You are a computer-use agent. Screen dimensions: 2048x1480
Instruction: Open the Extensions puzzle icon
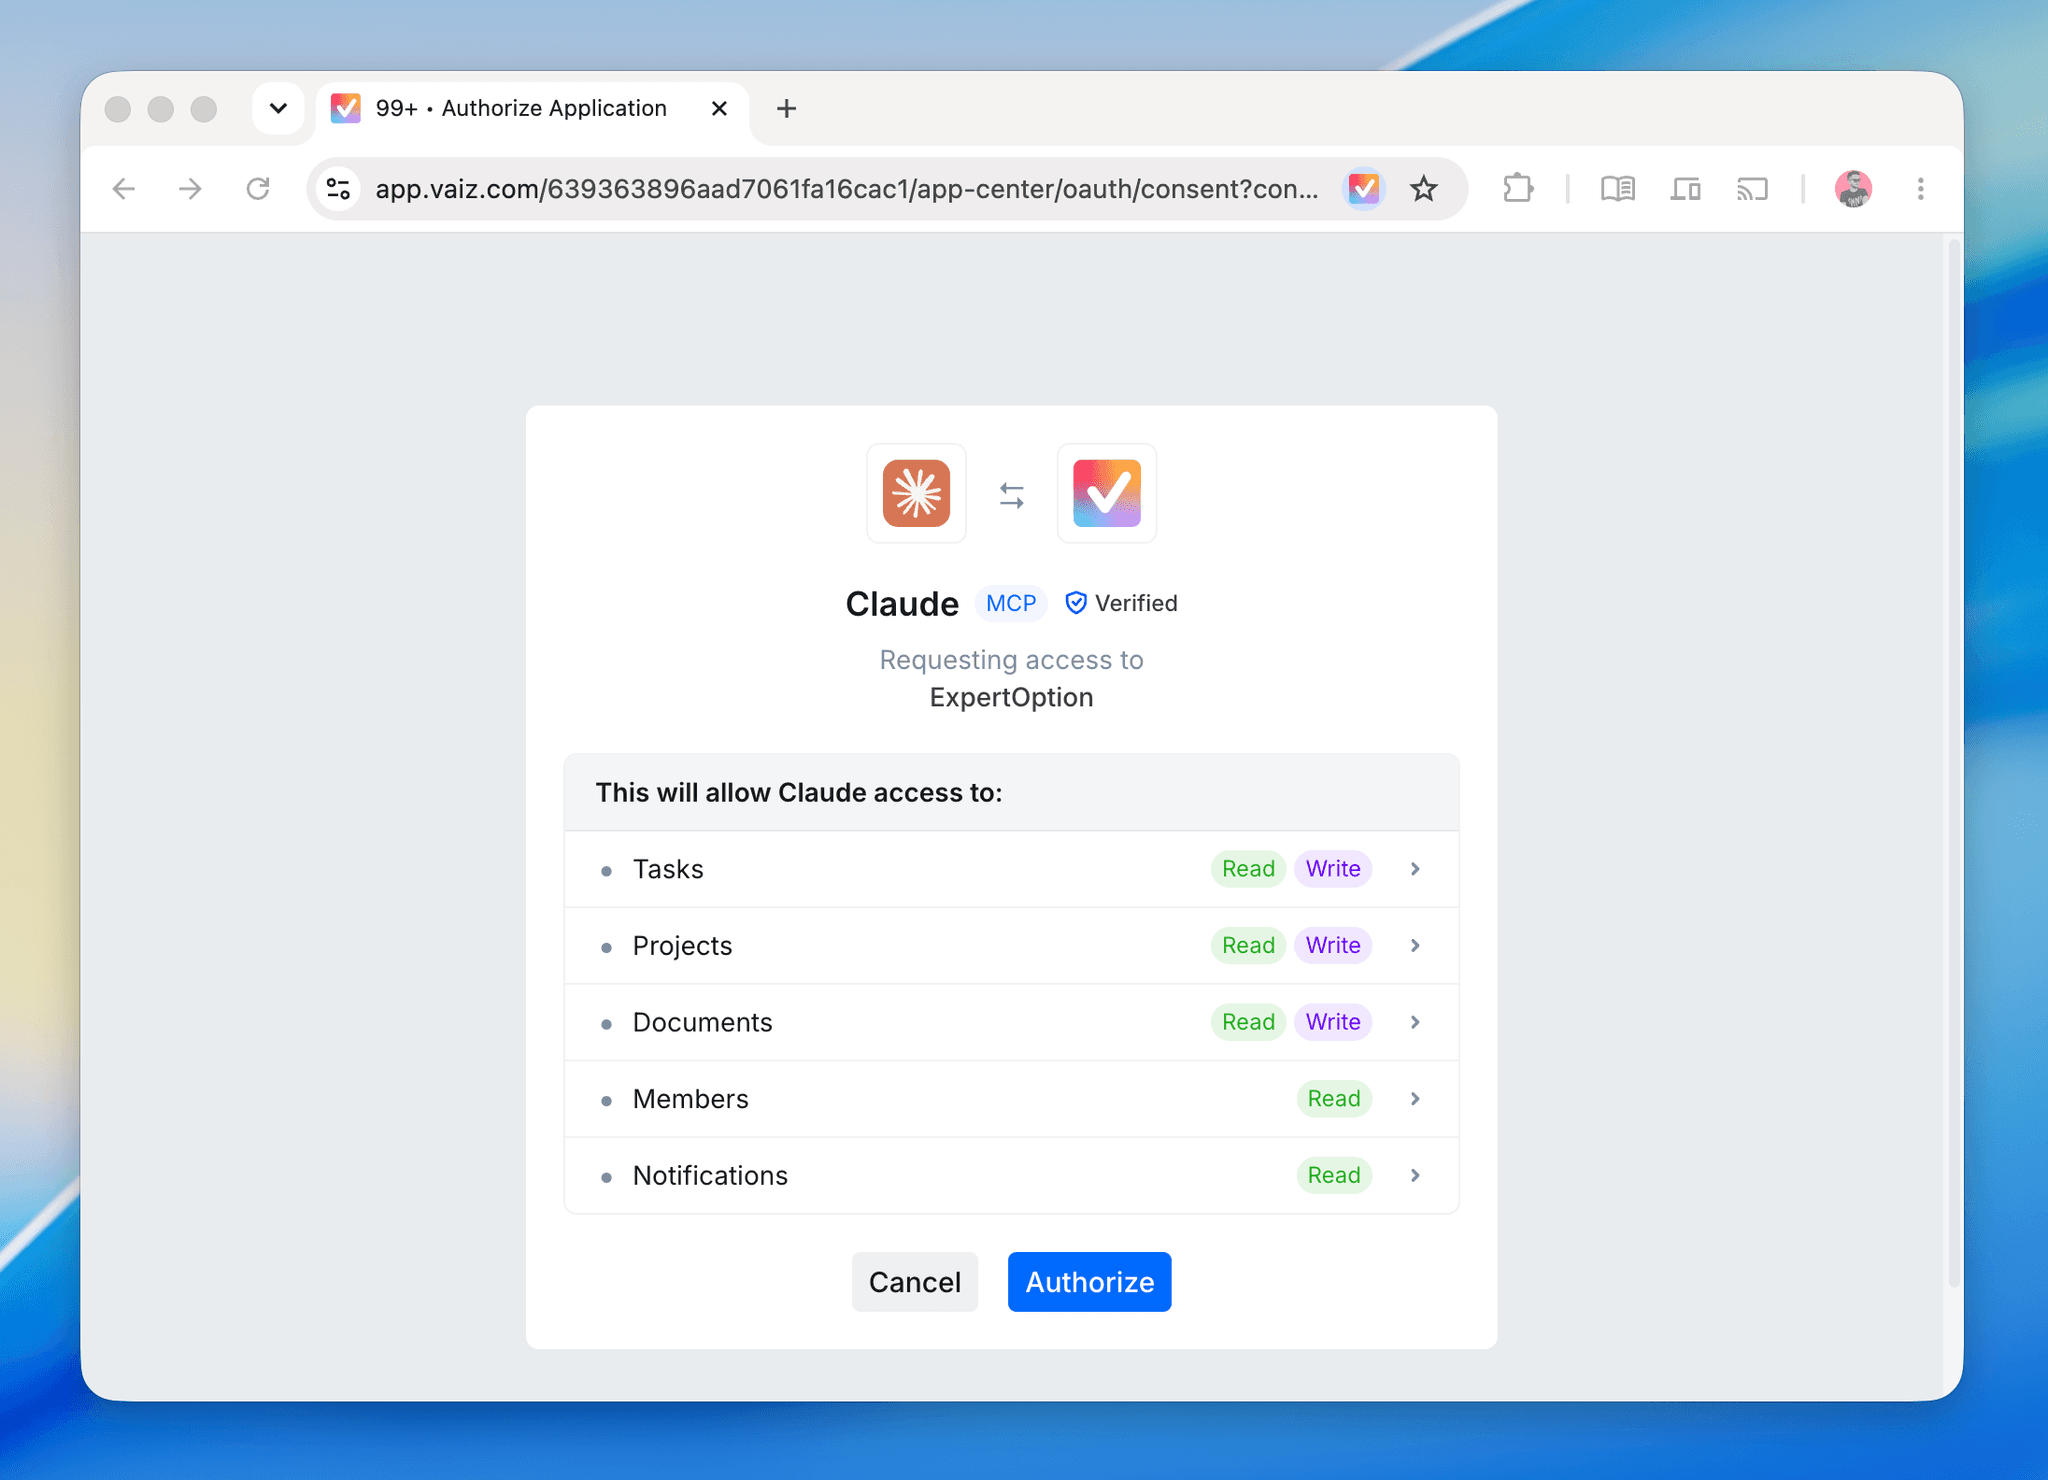[1518, 189]
